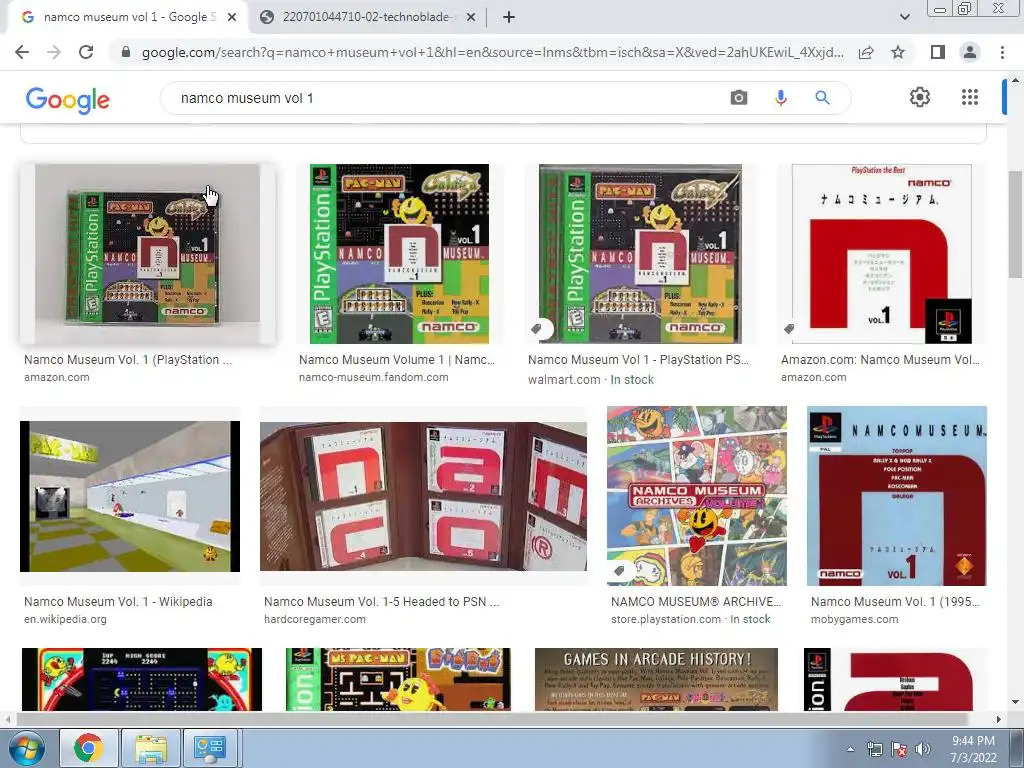Open the Wikipedia 3D museum thumbnail
This screenshot has width=1024, height=768.
[130, 496]
